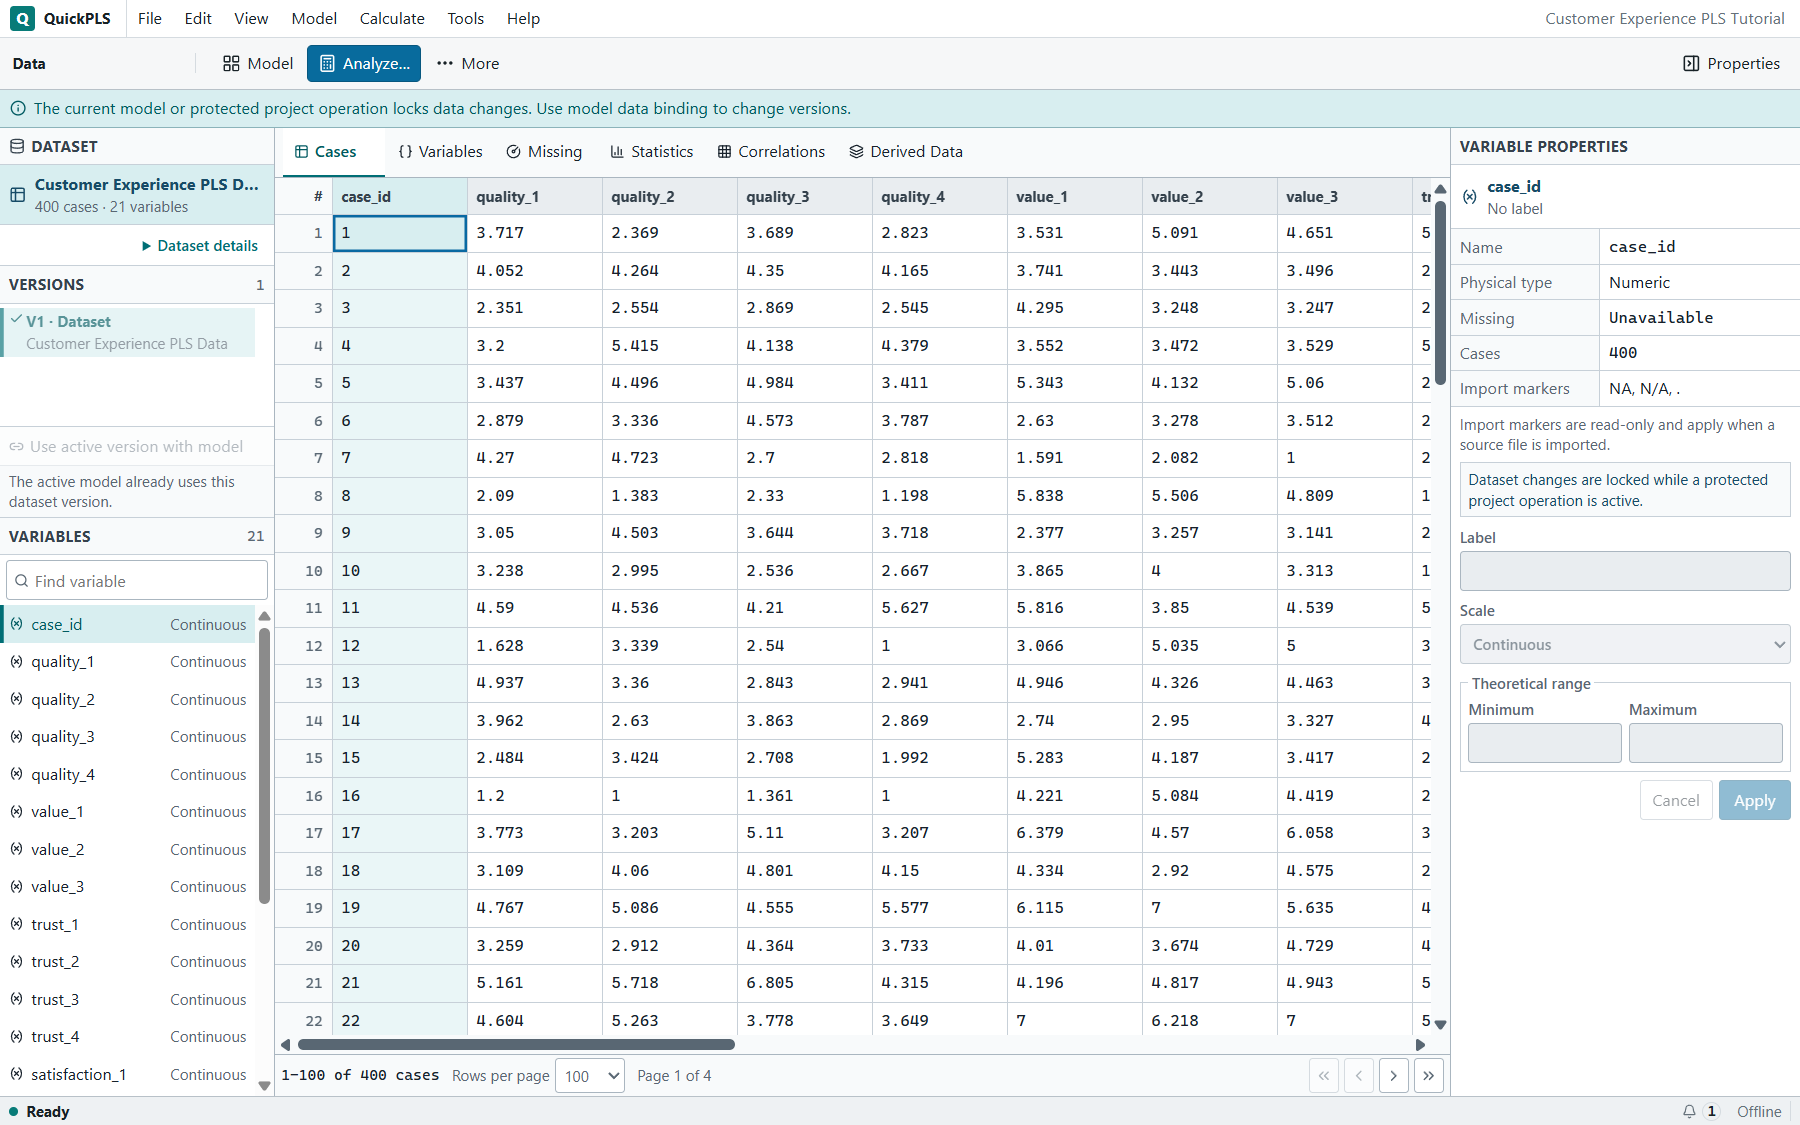
Task: Select V1 Dataset version
Action: [128, 332]
